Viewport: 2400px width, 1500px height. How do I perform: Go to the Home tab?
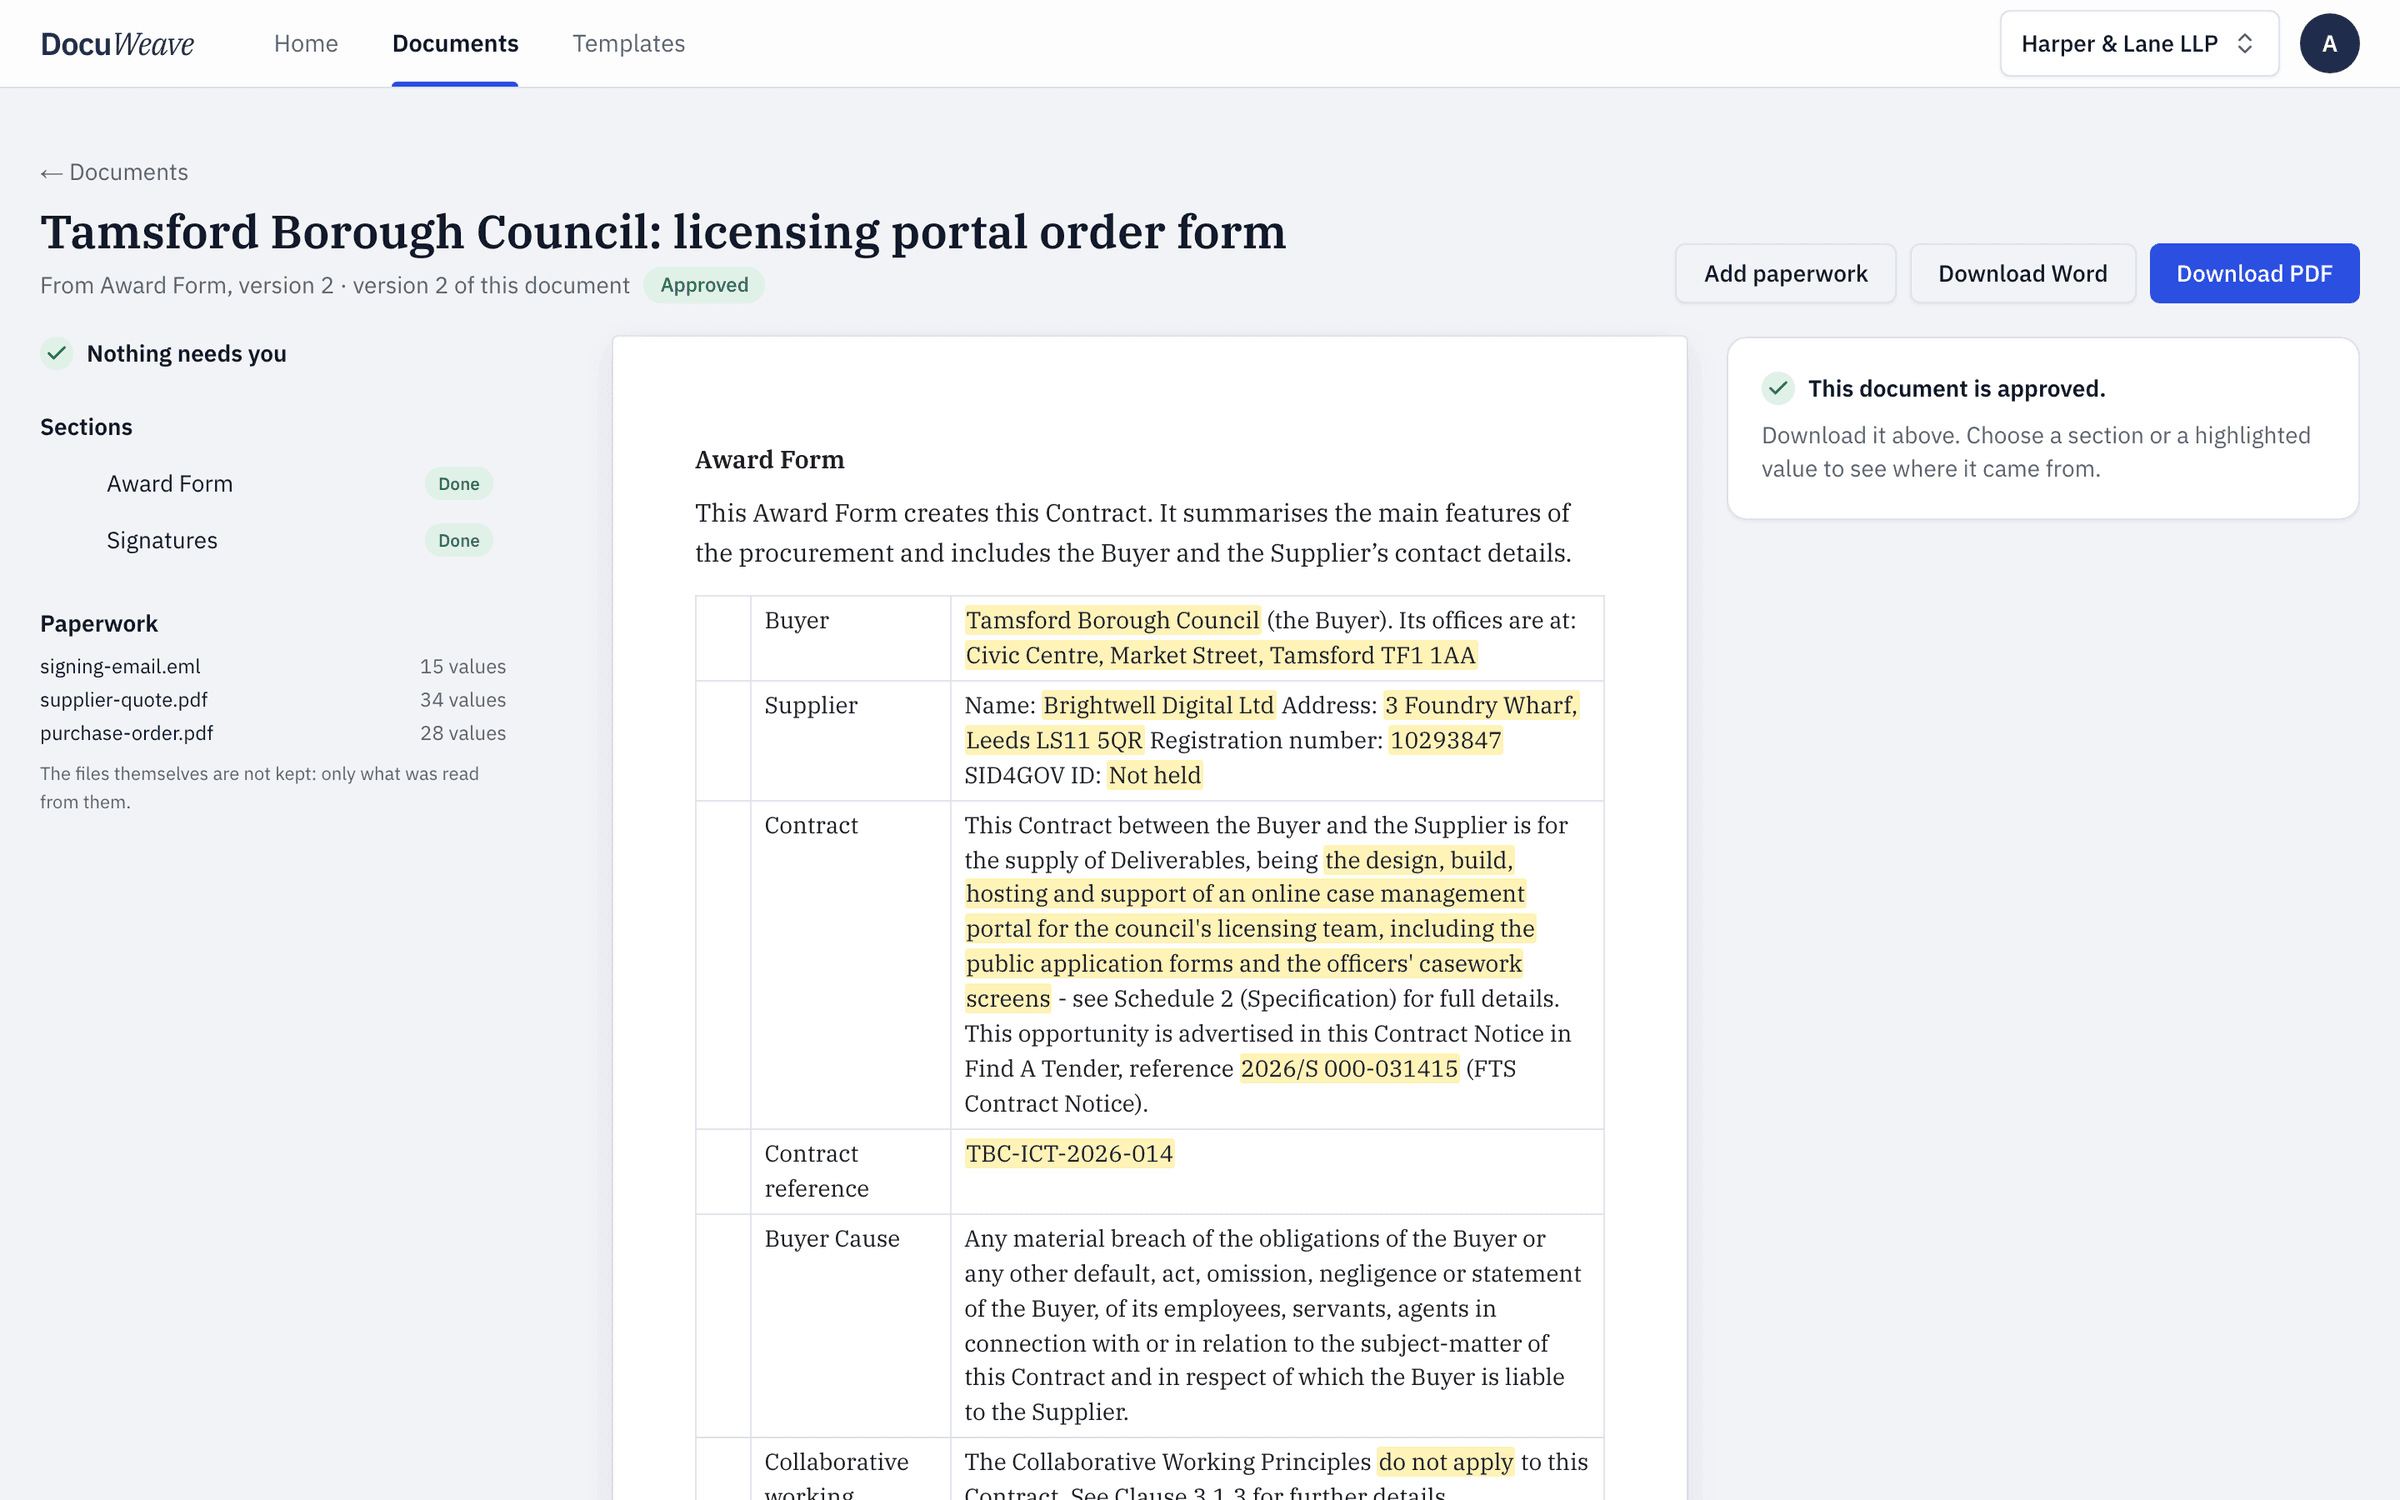click(306, 44)
